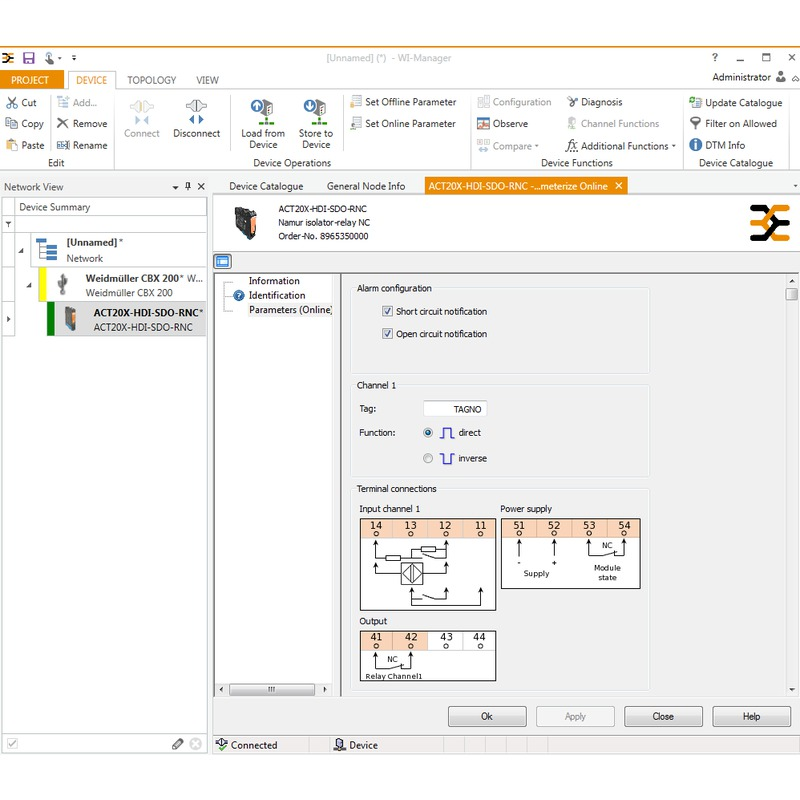Click the Device Summary header field
This screenshot has width=800, height=800.
(111, 207)
